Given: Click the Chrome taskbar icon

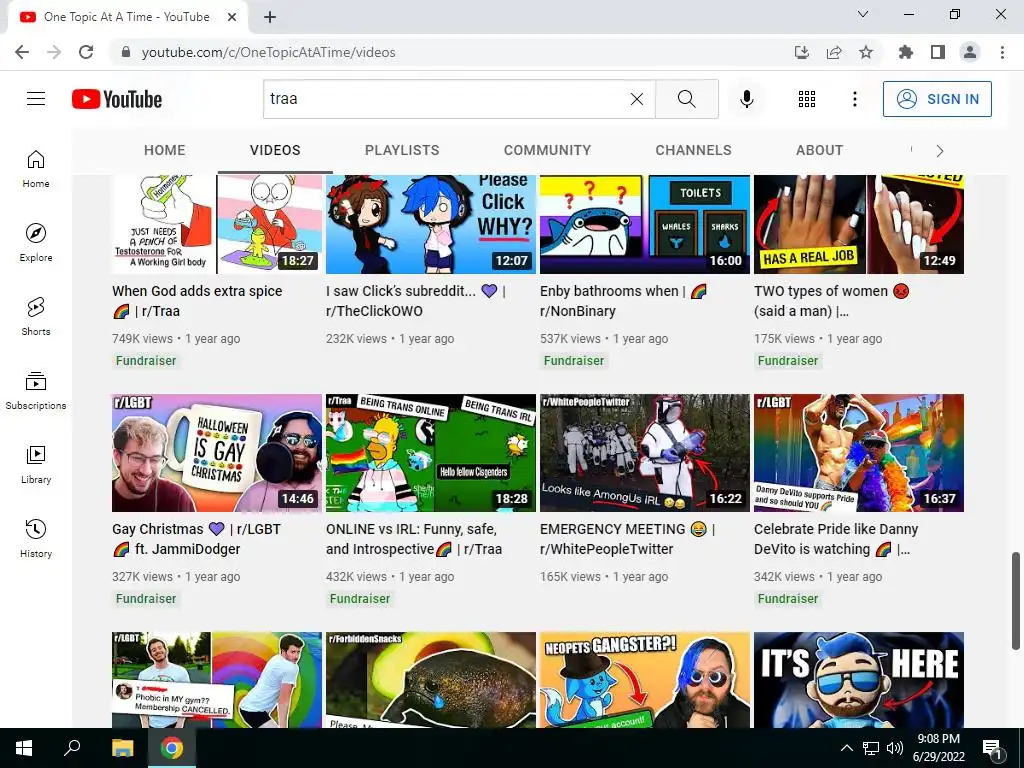Looking at the screenshot, I should tap(172, 748).
